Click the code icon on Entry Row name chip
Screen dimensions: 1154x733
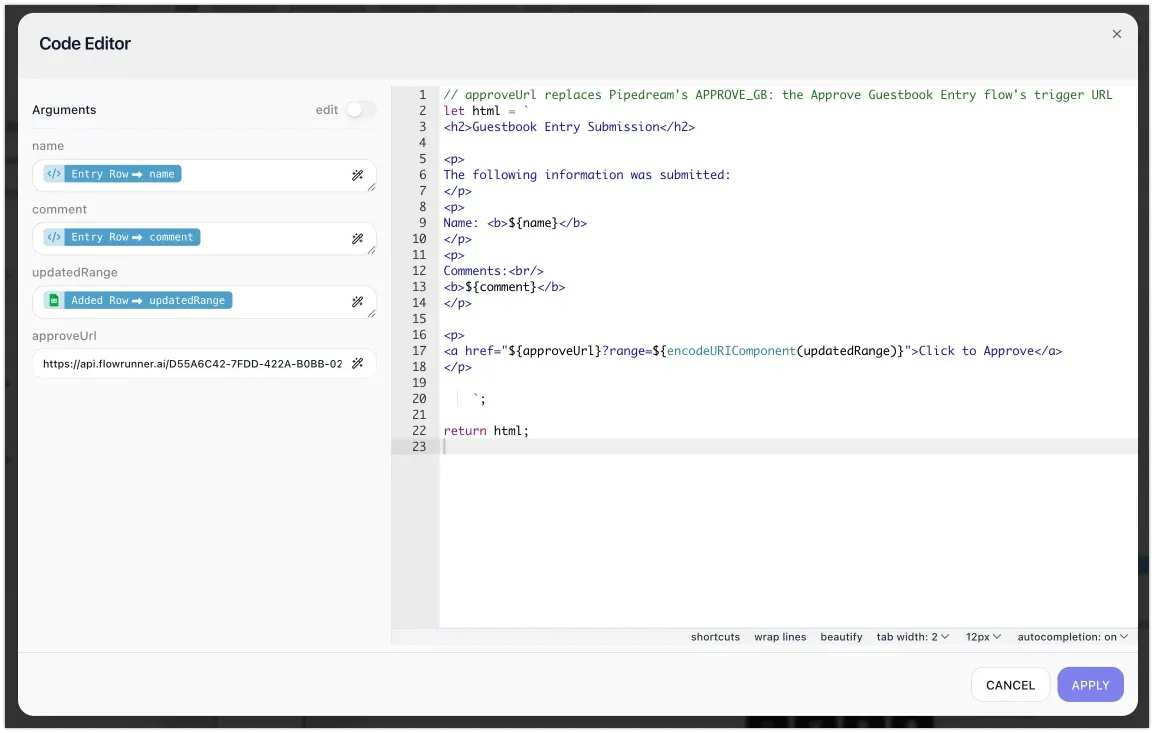54,174
